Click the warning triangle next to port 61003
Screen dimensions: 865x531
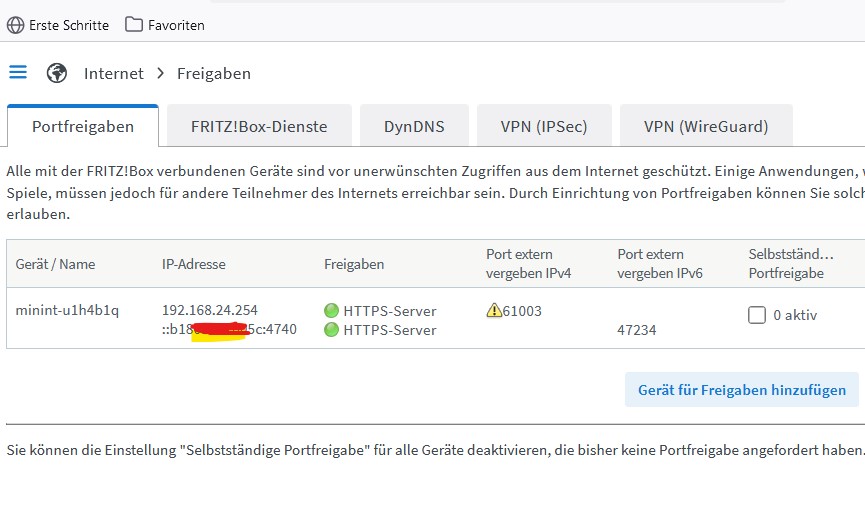point(494,311)
